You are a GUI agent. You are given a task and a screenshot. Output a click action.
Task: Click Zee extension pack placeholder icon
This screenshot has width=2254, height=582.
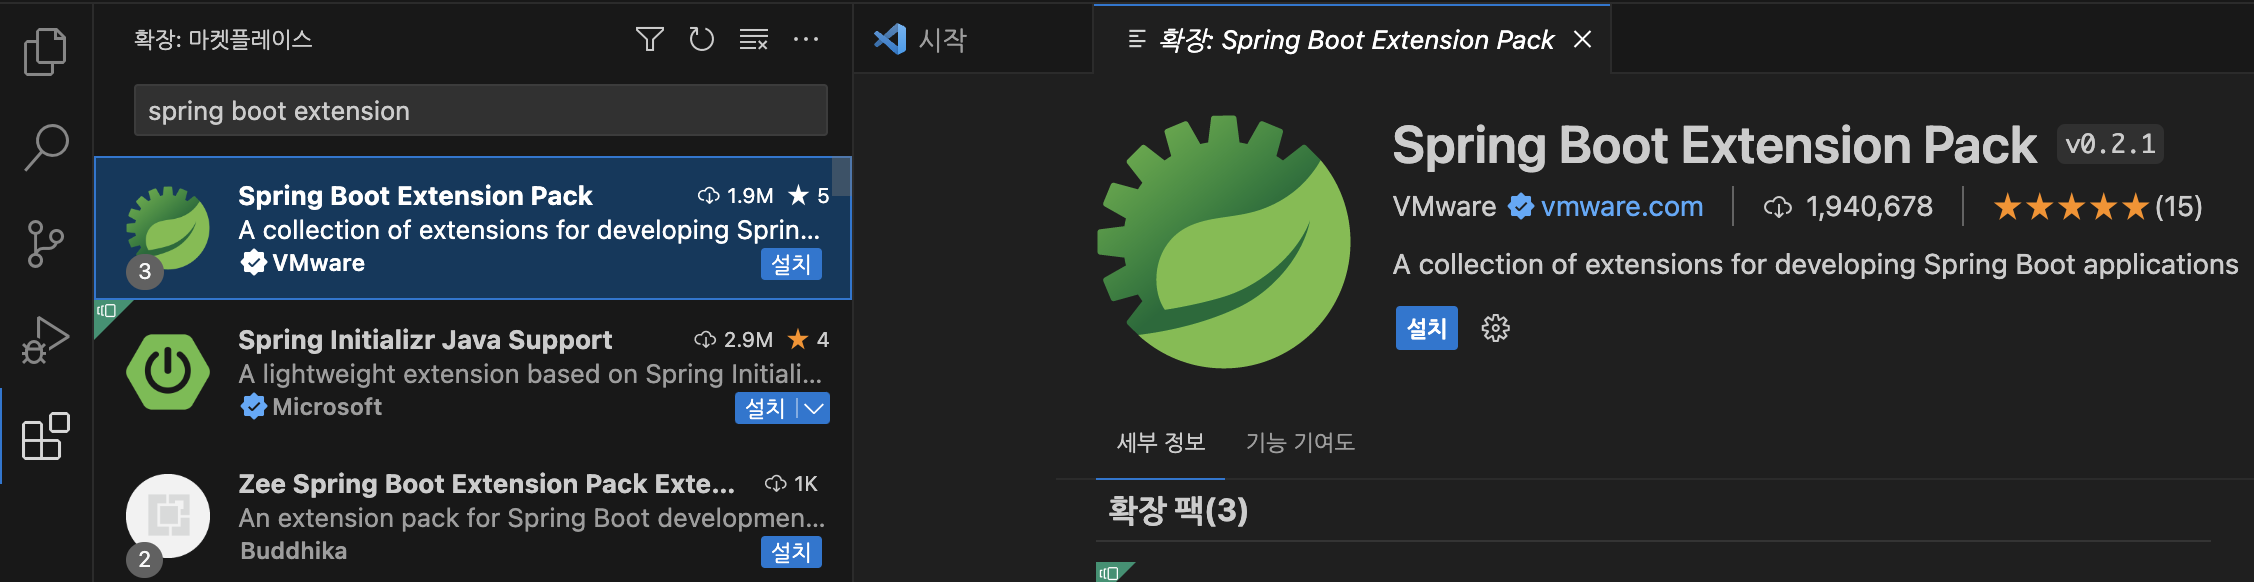tap(168, 516)
